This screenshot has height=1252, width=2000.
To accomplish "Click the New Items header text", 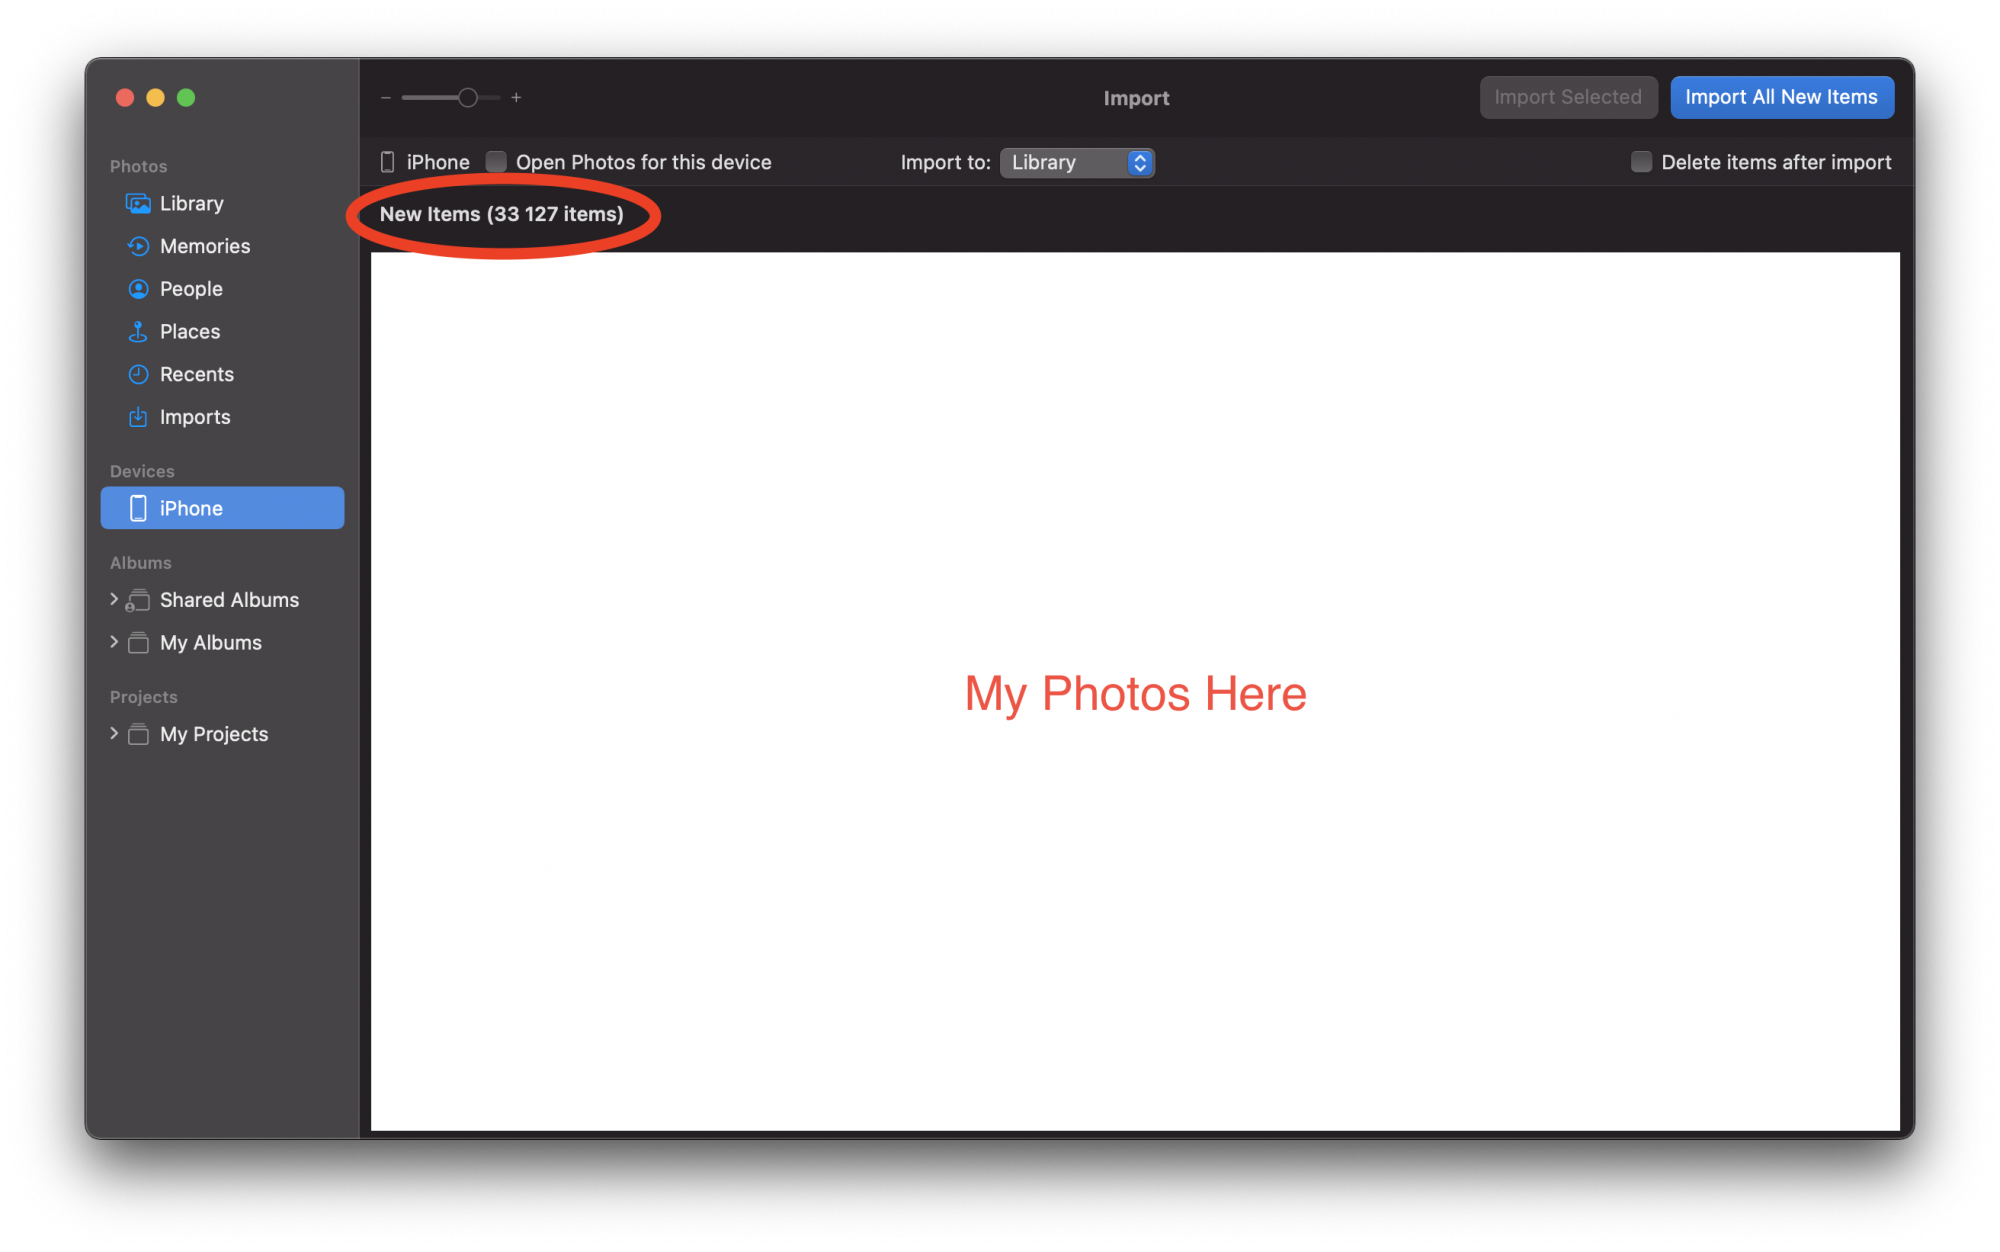I will (x=501, y=214).
